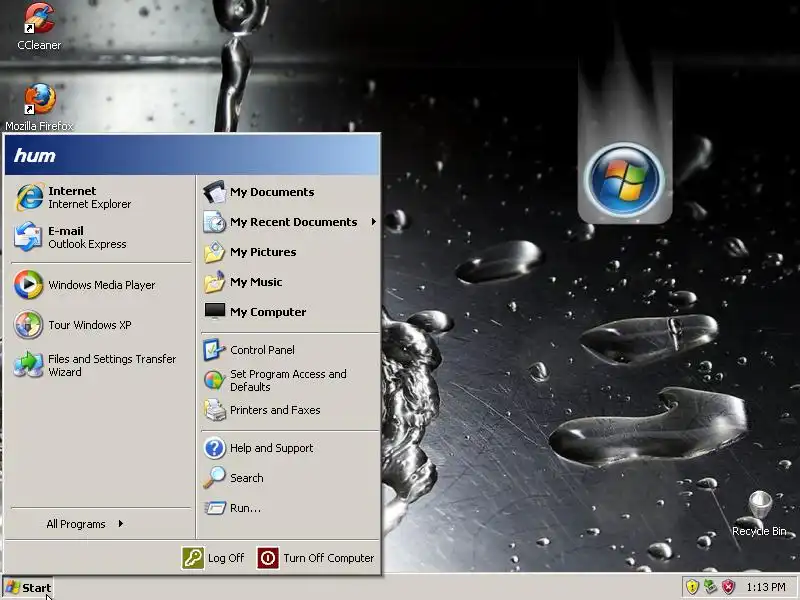The image size is (800, 600).
Task: Select the Search label text
Action: point(246,478)
